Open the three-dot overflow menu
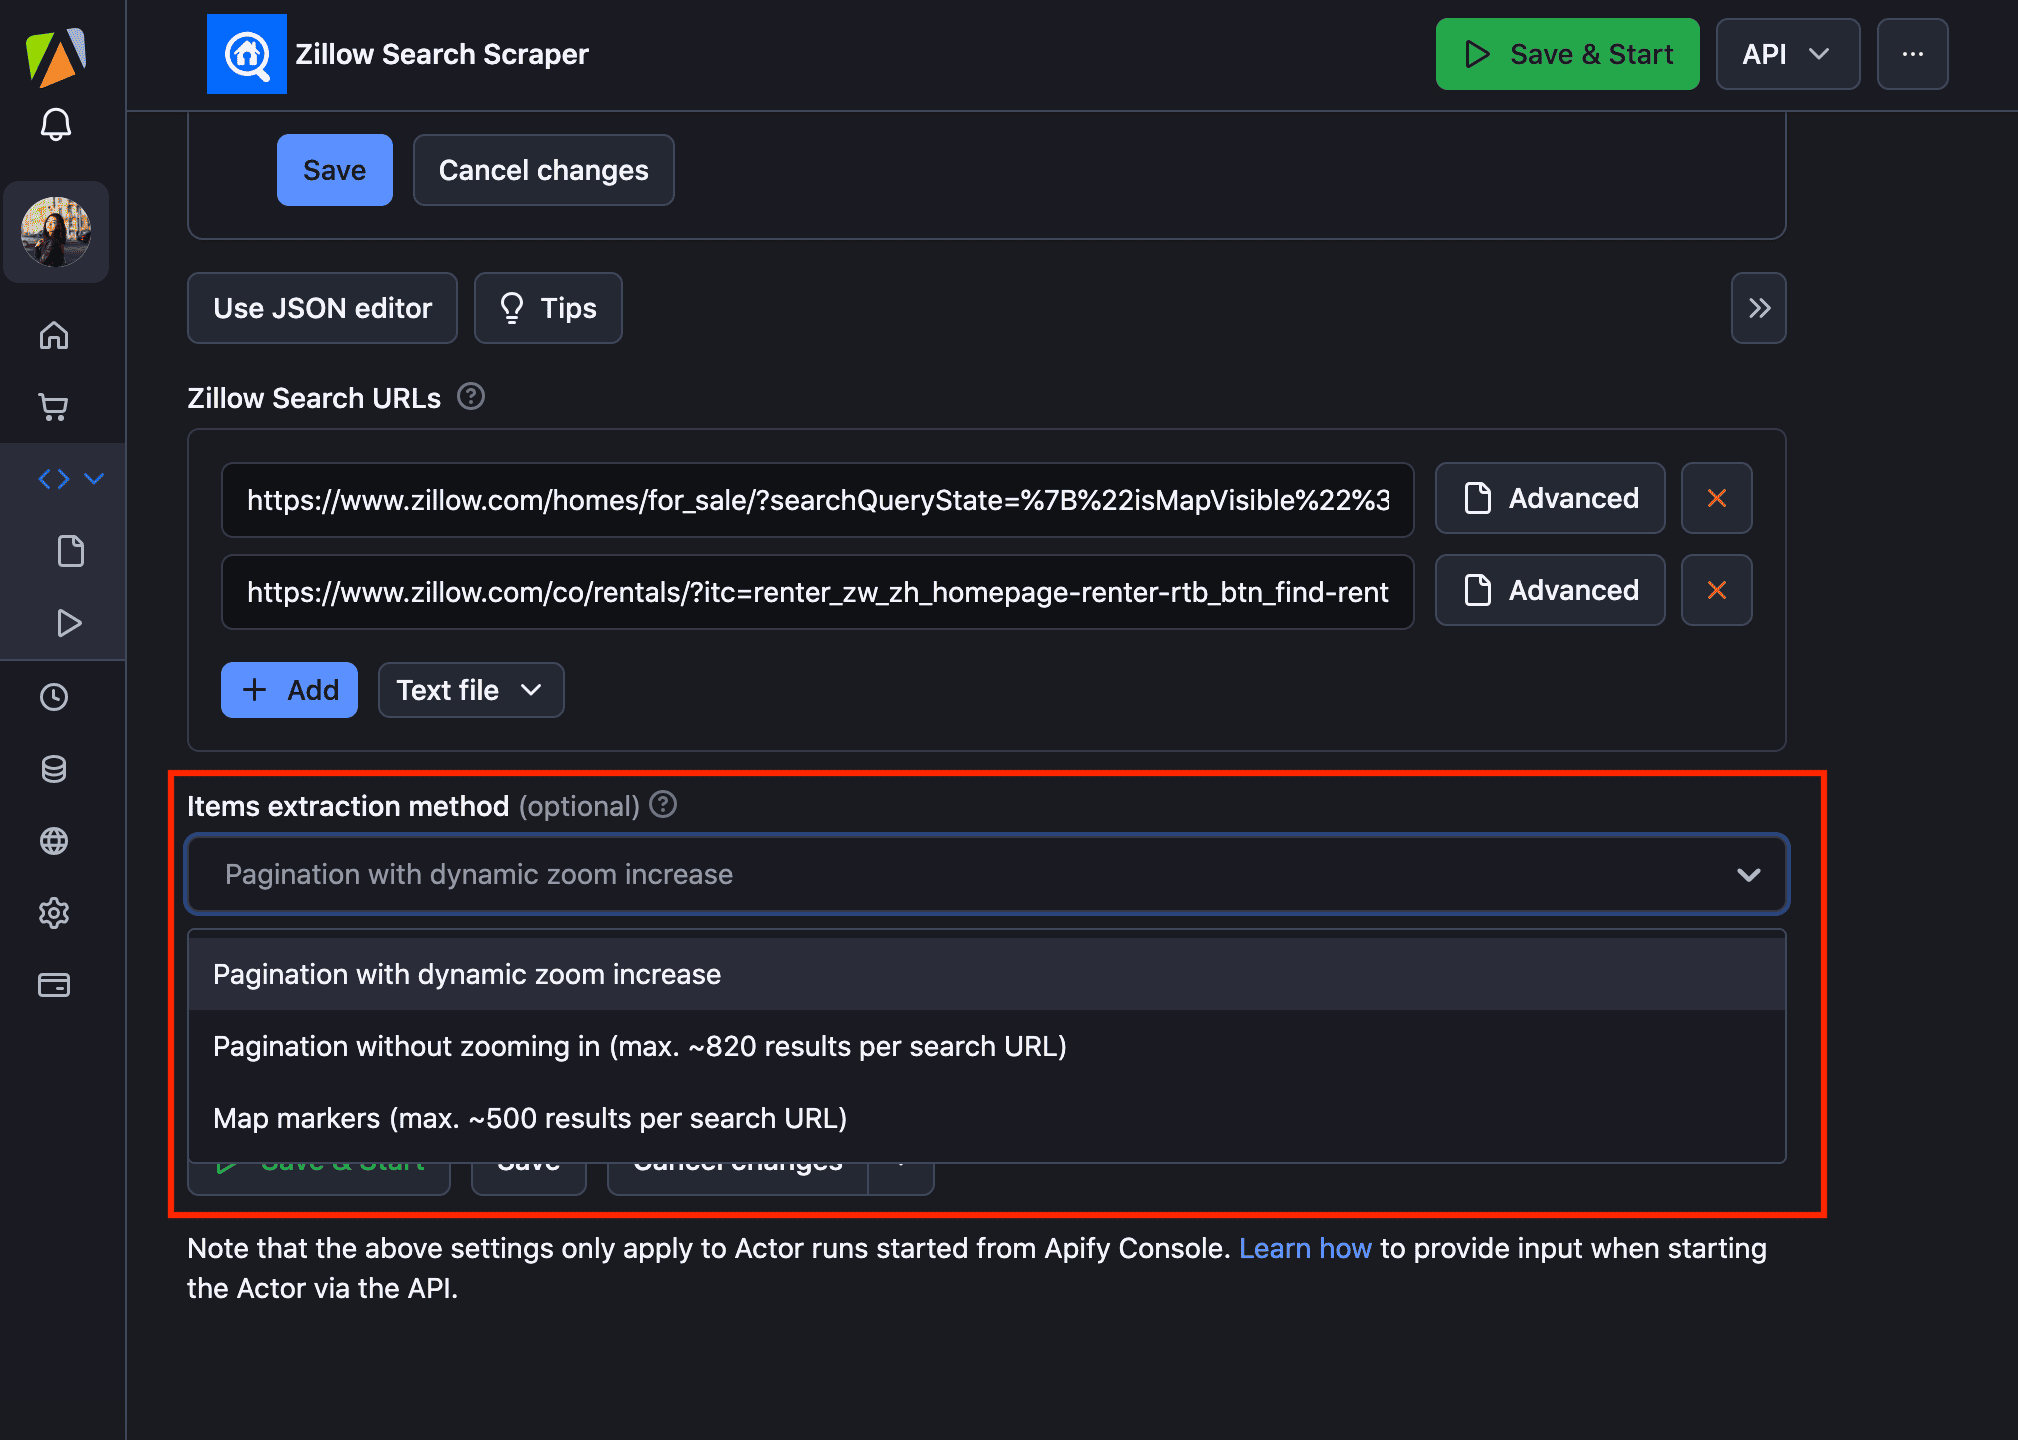Viewport: 2018px width, 1440px height. point(1911,54)
